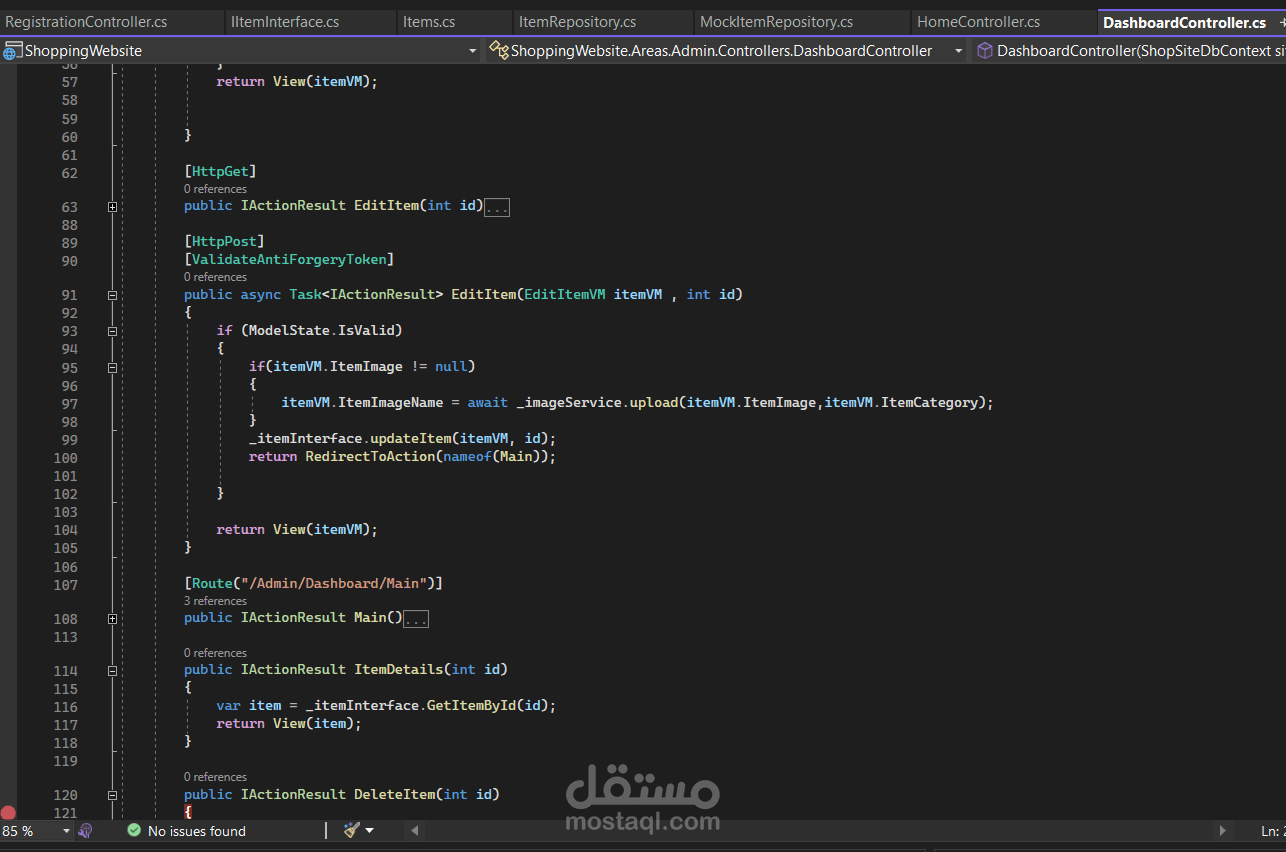Collapse the ItemDetails method at line 114
Viewport: 1286px width, 852px height.
point(112,671)
